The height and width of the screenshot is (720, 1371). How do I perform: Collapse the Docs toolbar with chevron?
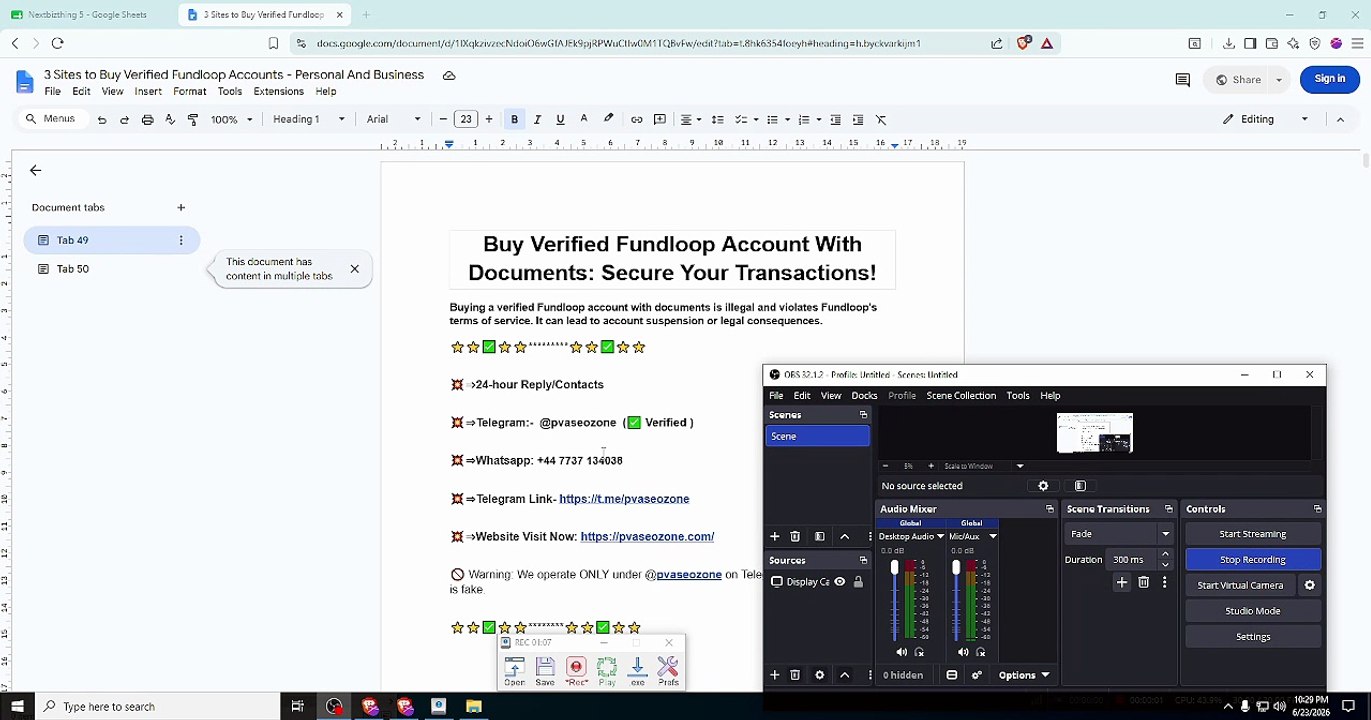coord(1340,119)
